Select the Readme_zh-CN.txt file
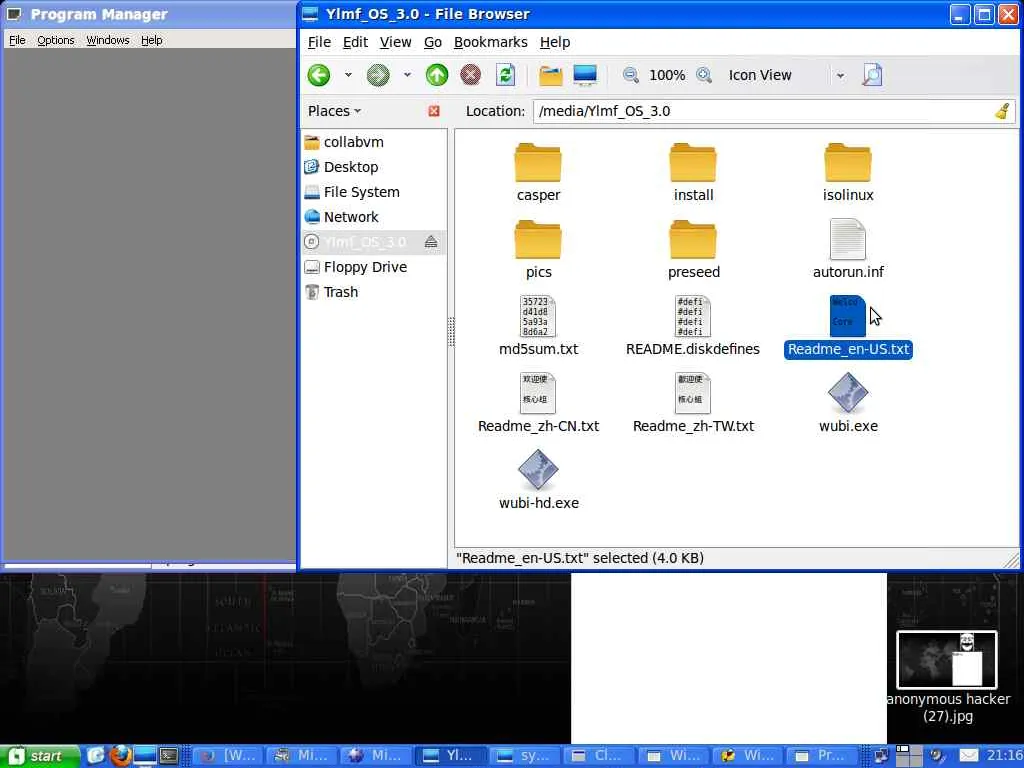 pyautogui.click(x=538, y=402)
